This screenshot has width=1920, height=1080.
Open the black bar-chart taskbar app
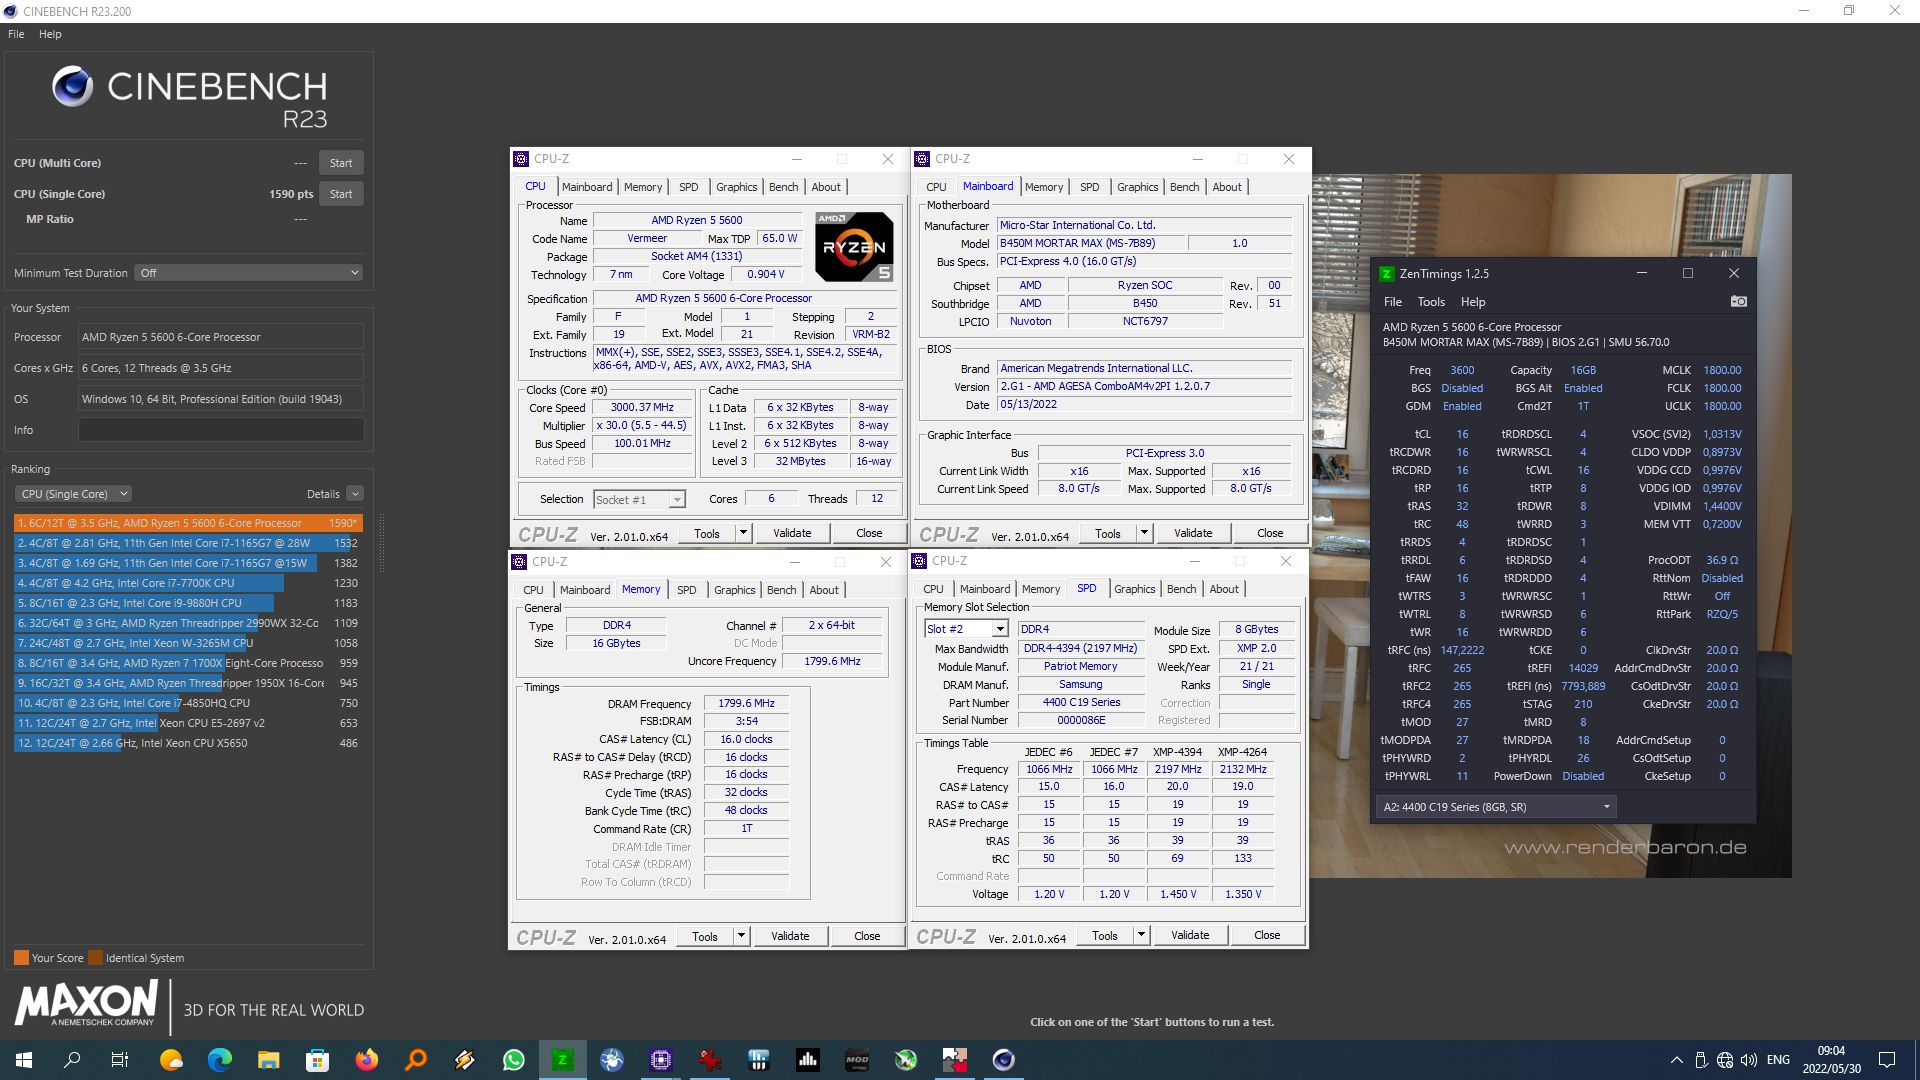tap(808, 1060)
